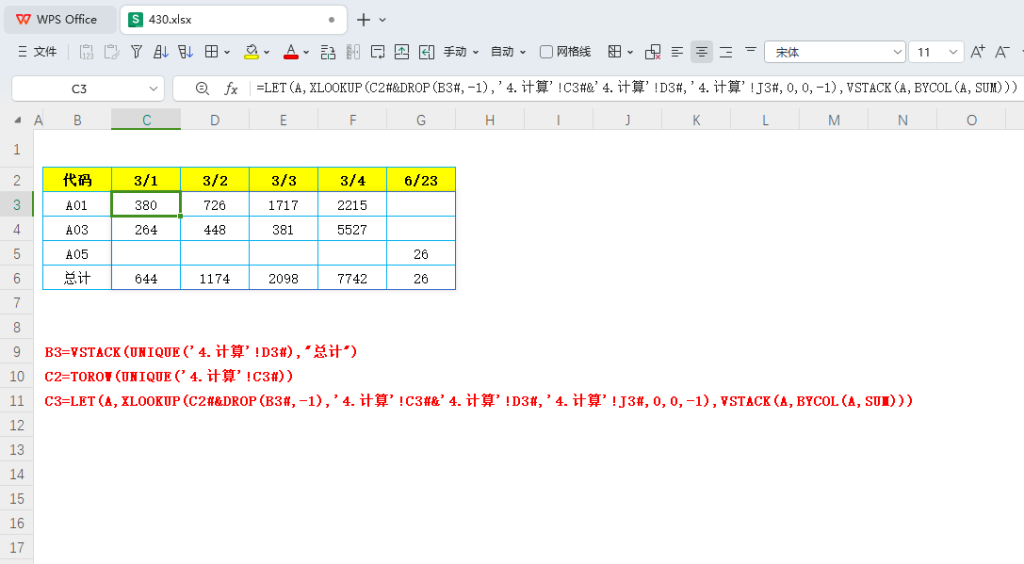Click the zoom magnifier in formula bar

pyautogui.click(x=202, y=88)
